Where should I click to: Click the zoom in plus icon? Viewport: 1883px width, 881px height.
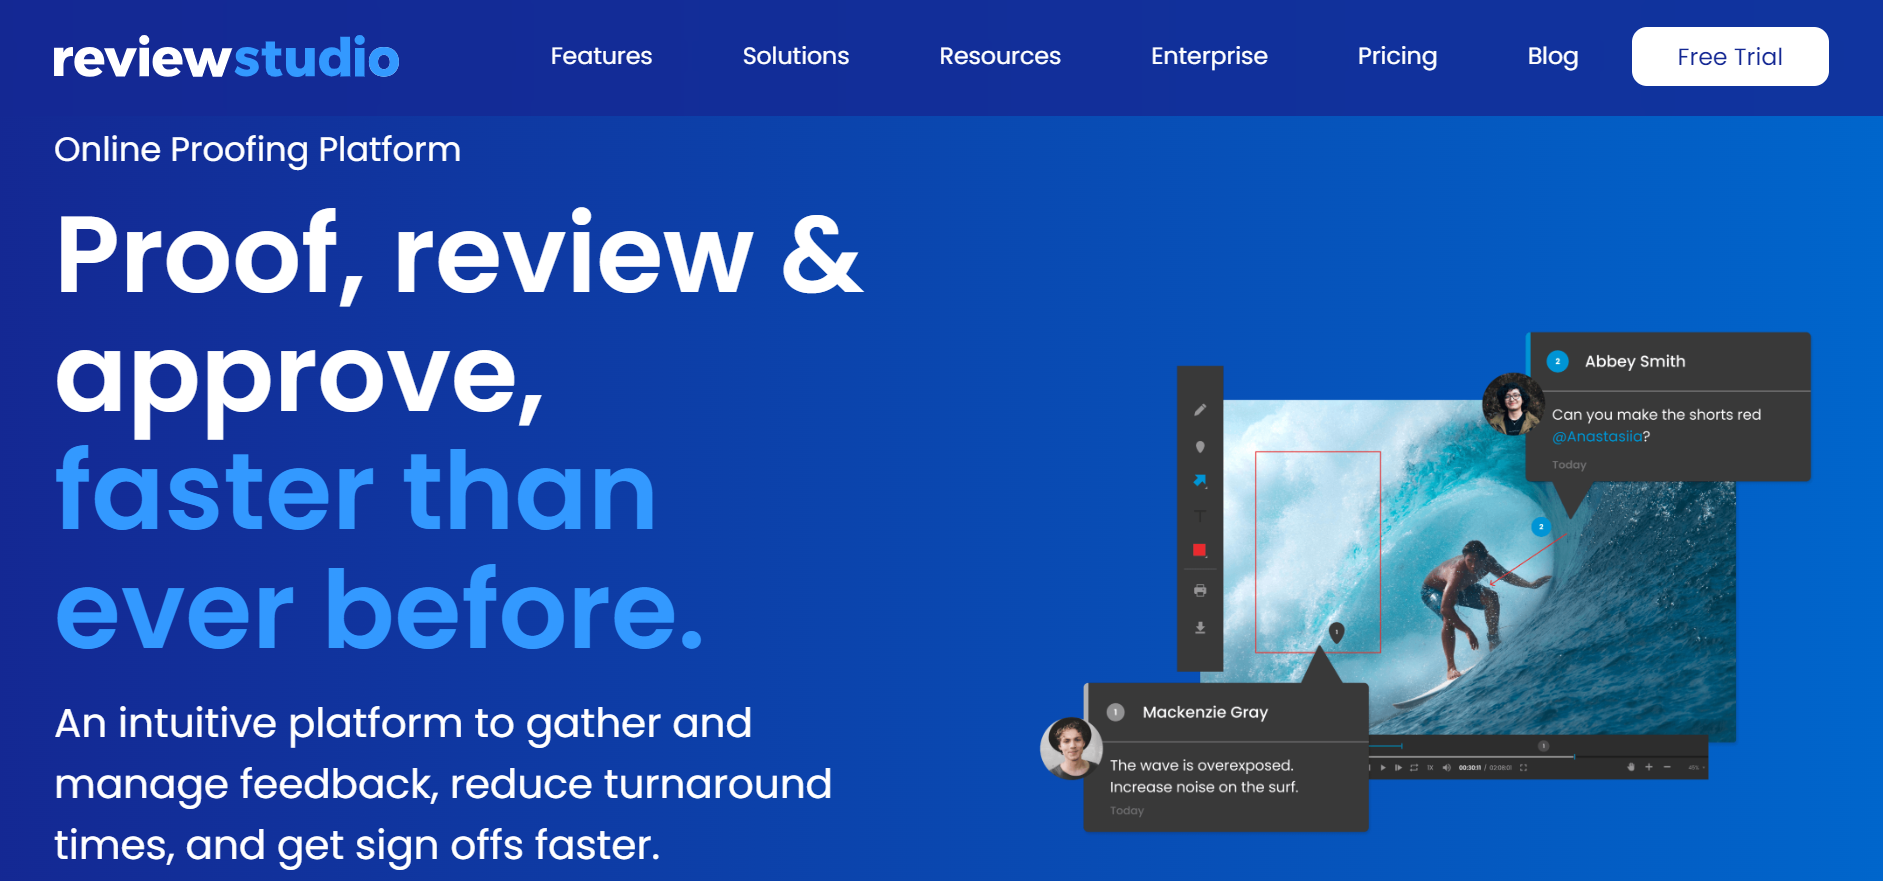[x=1649, y=767]
